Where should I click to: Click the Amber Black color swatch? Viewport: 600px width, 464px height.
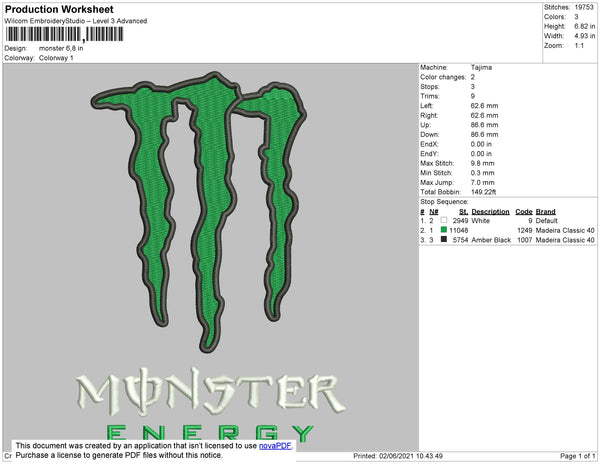tap(444, 239)
